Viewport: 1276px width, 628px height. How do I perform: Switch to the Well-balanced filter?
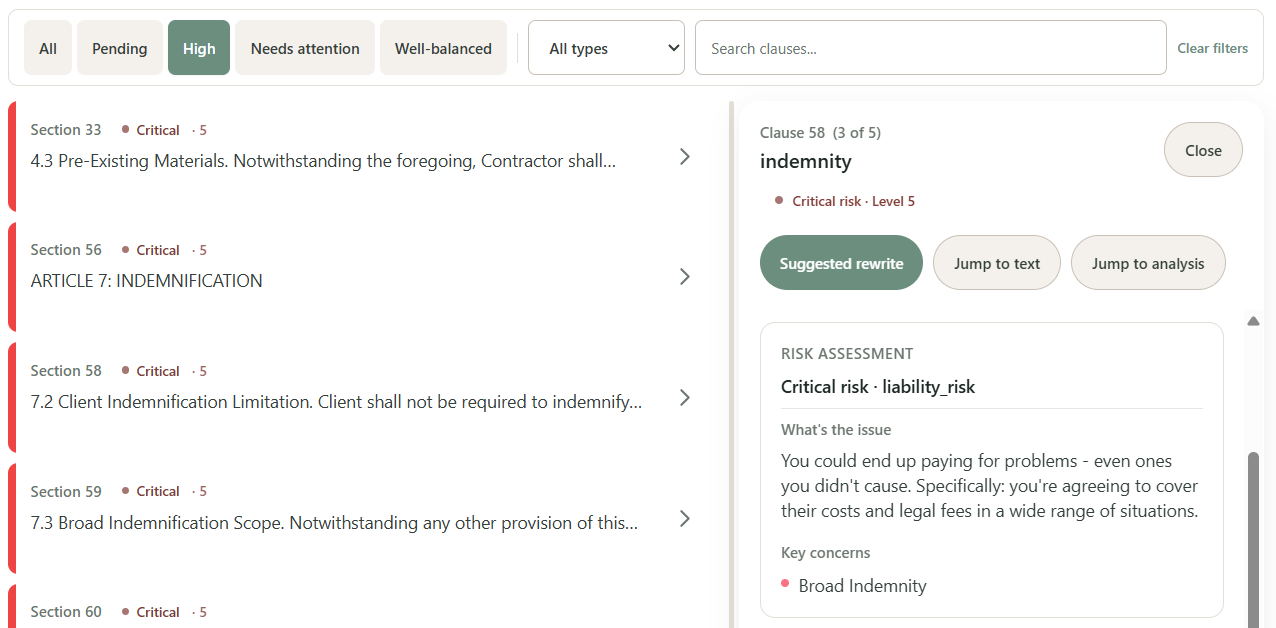(x=443, y=47)
